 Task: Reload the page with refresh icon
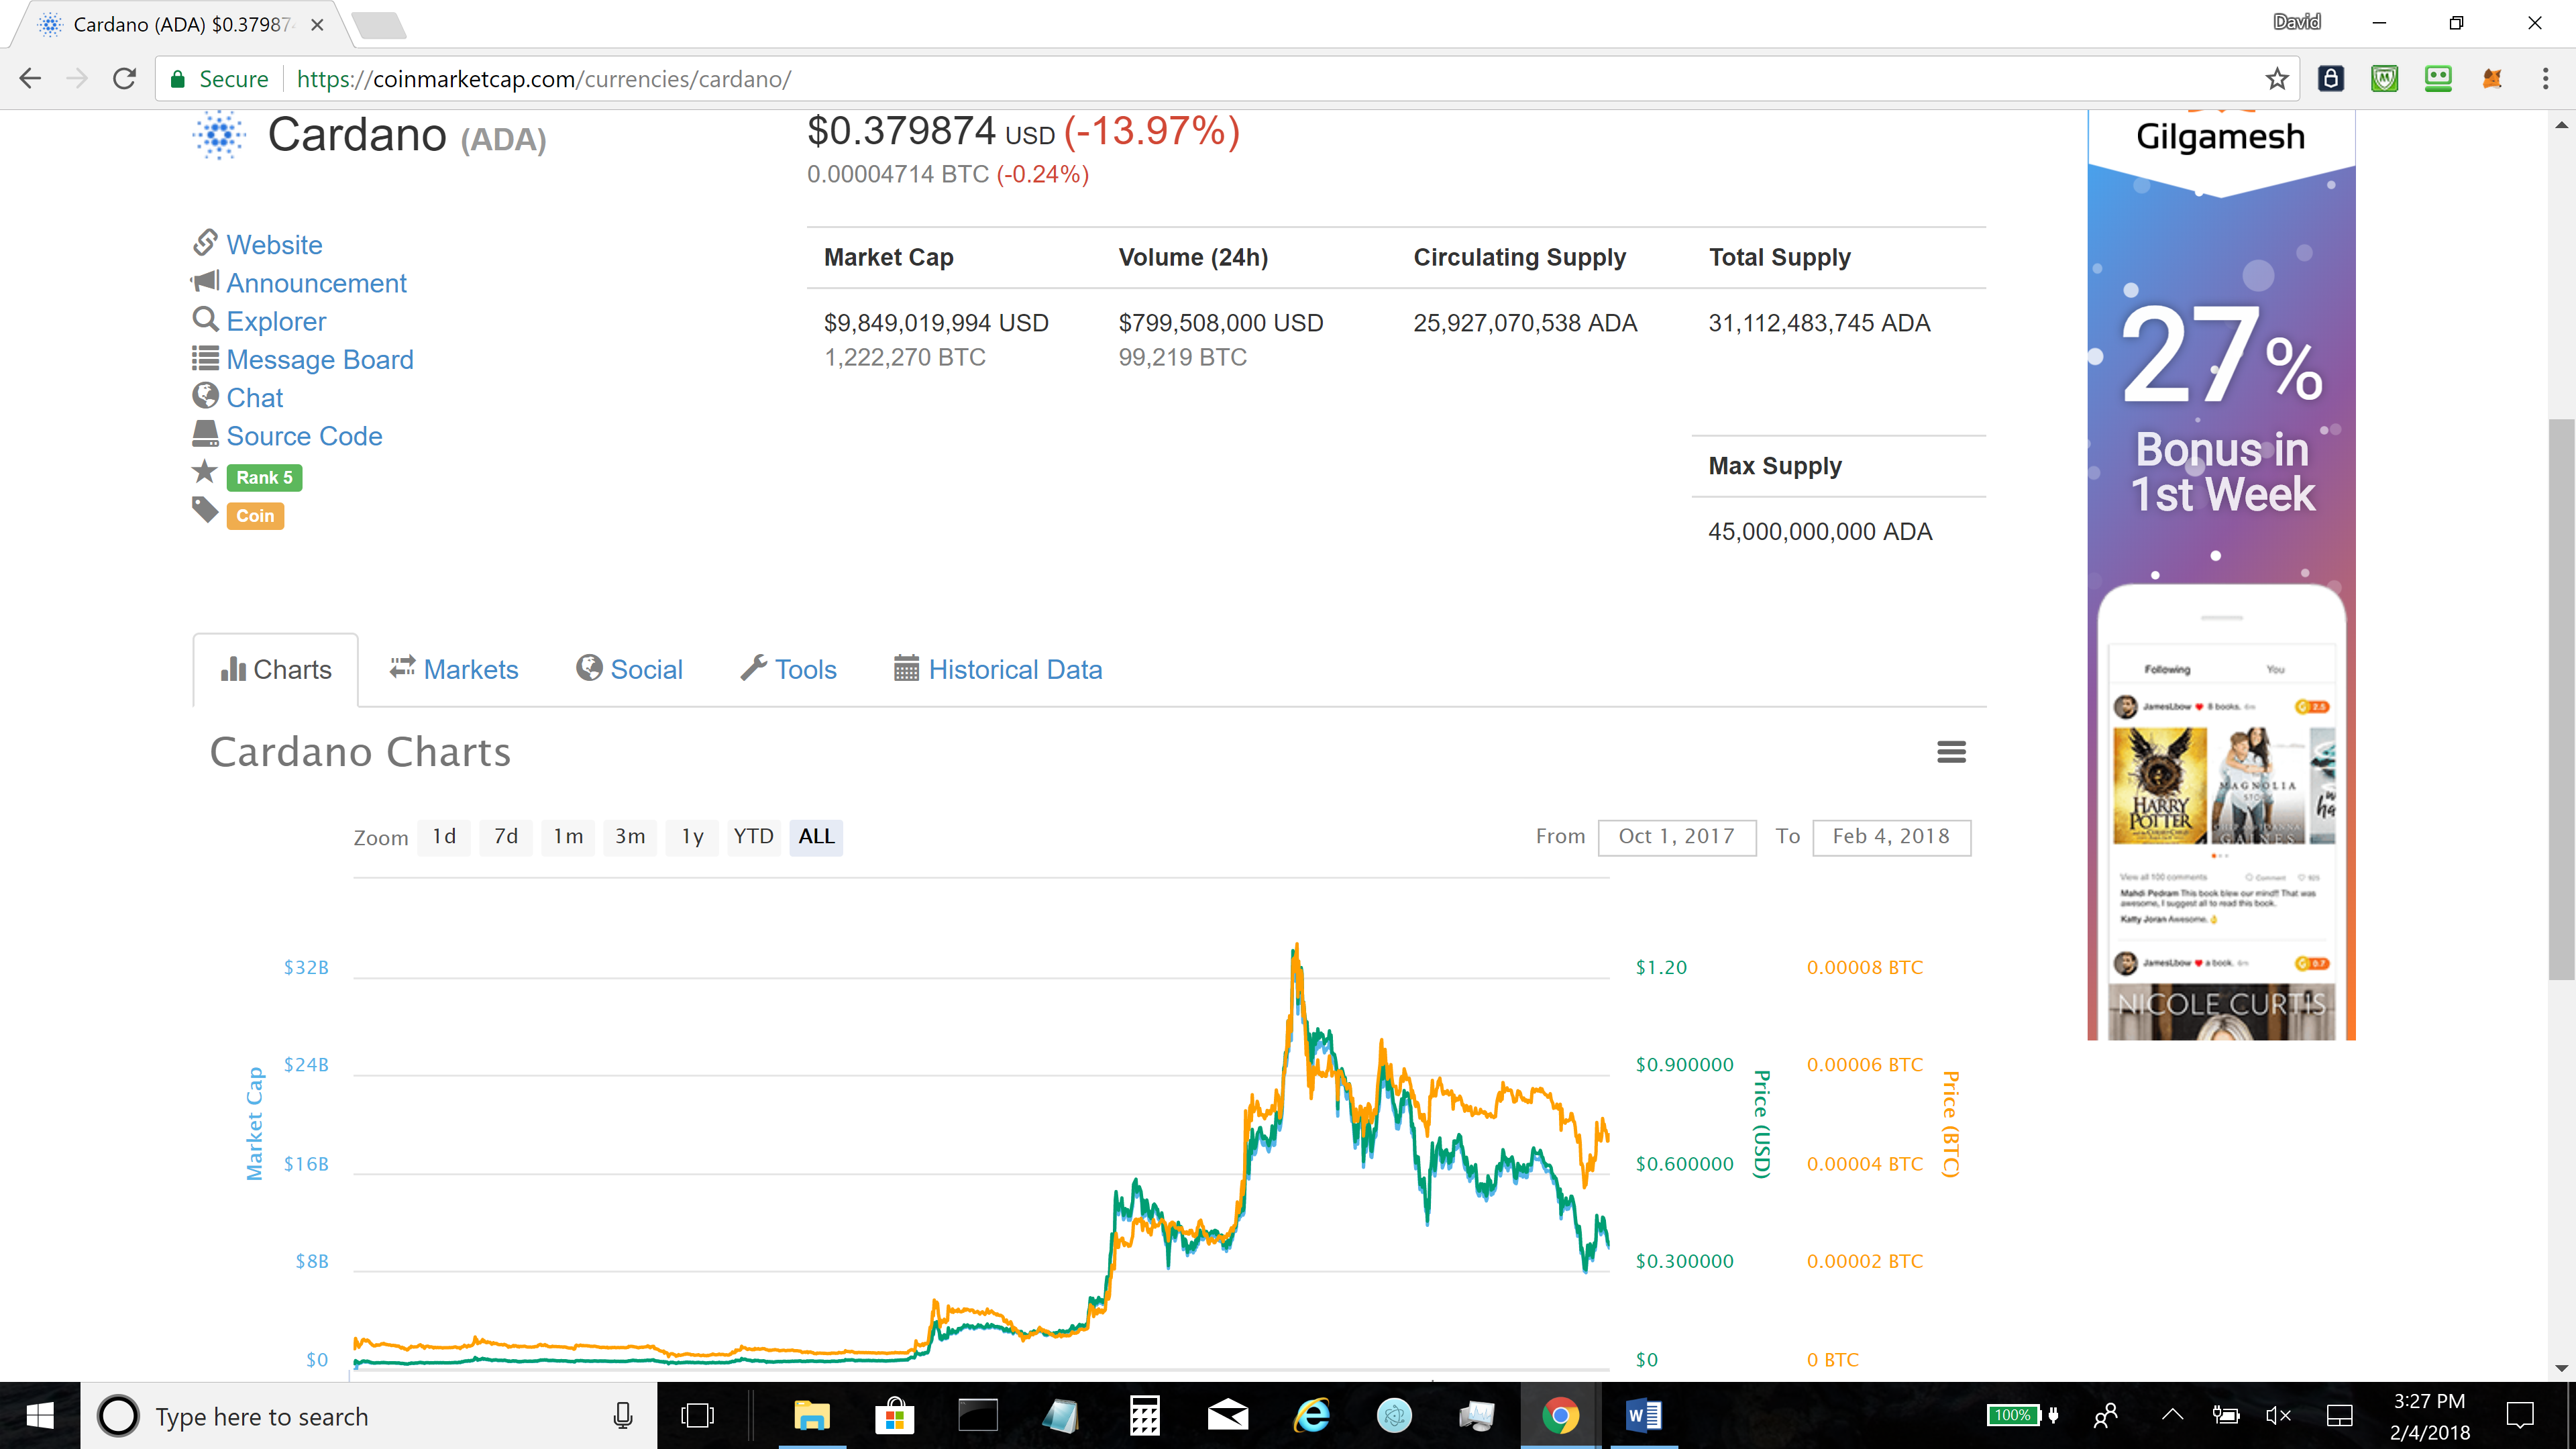(x=124, y=79)
